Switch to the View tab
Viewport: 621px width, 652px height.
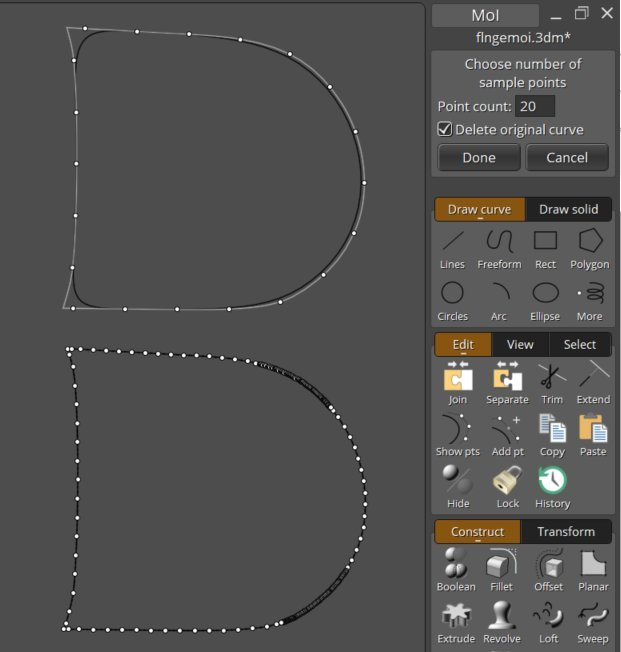[x=520, y=344]
